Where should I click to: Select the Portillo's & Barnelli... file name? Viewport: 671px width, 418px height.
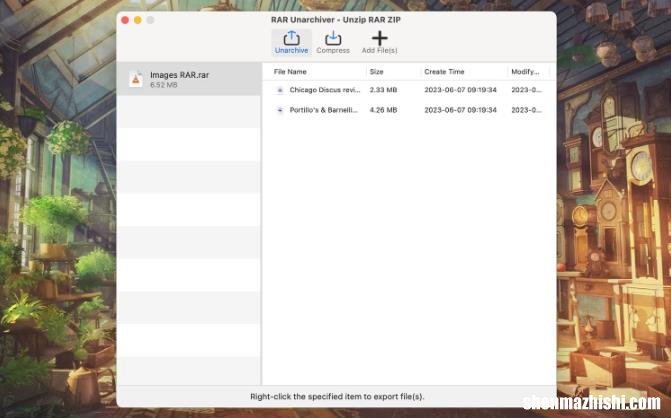click(x=324, y=110)
